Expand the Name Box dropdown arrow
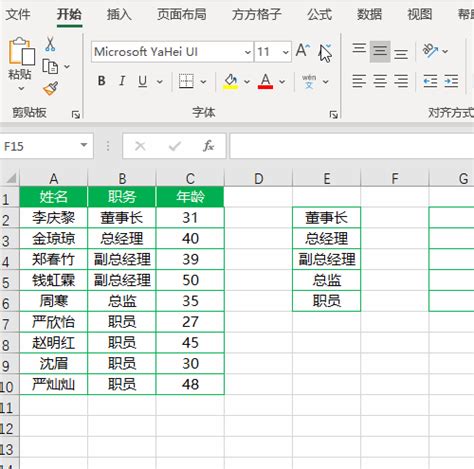 (x=84, y=145)
